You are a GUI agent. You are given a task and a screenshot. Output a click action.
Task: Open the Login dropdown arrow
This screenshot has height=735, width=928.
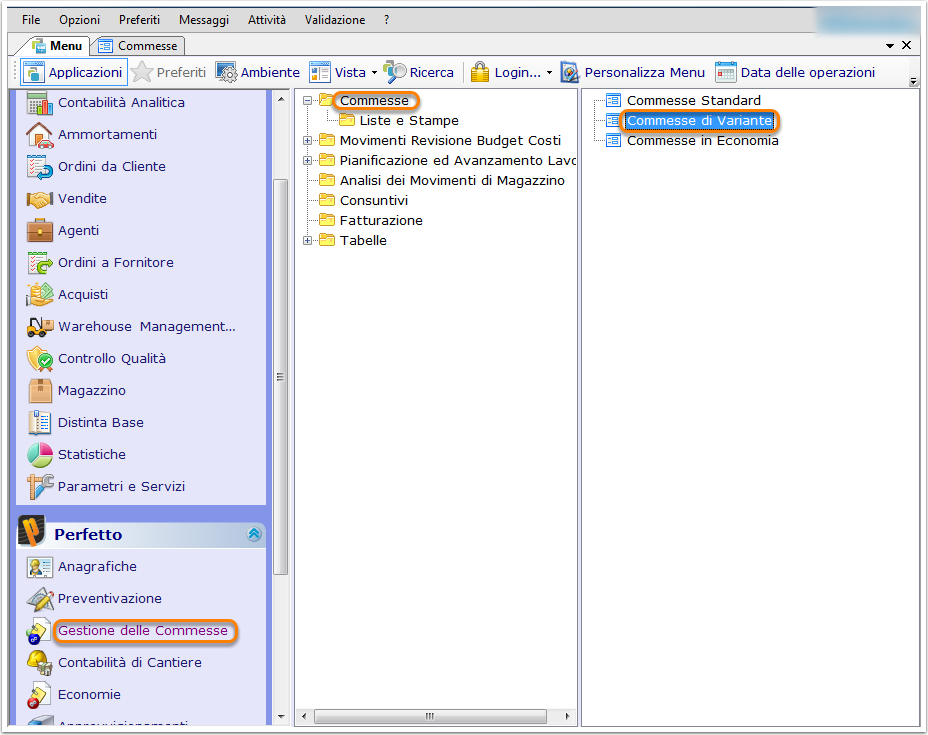coord(549,73)
